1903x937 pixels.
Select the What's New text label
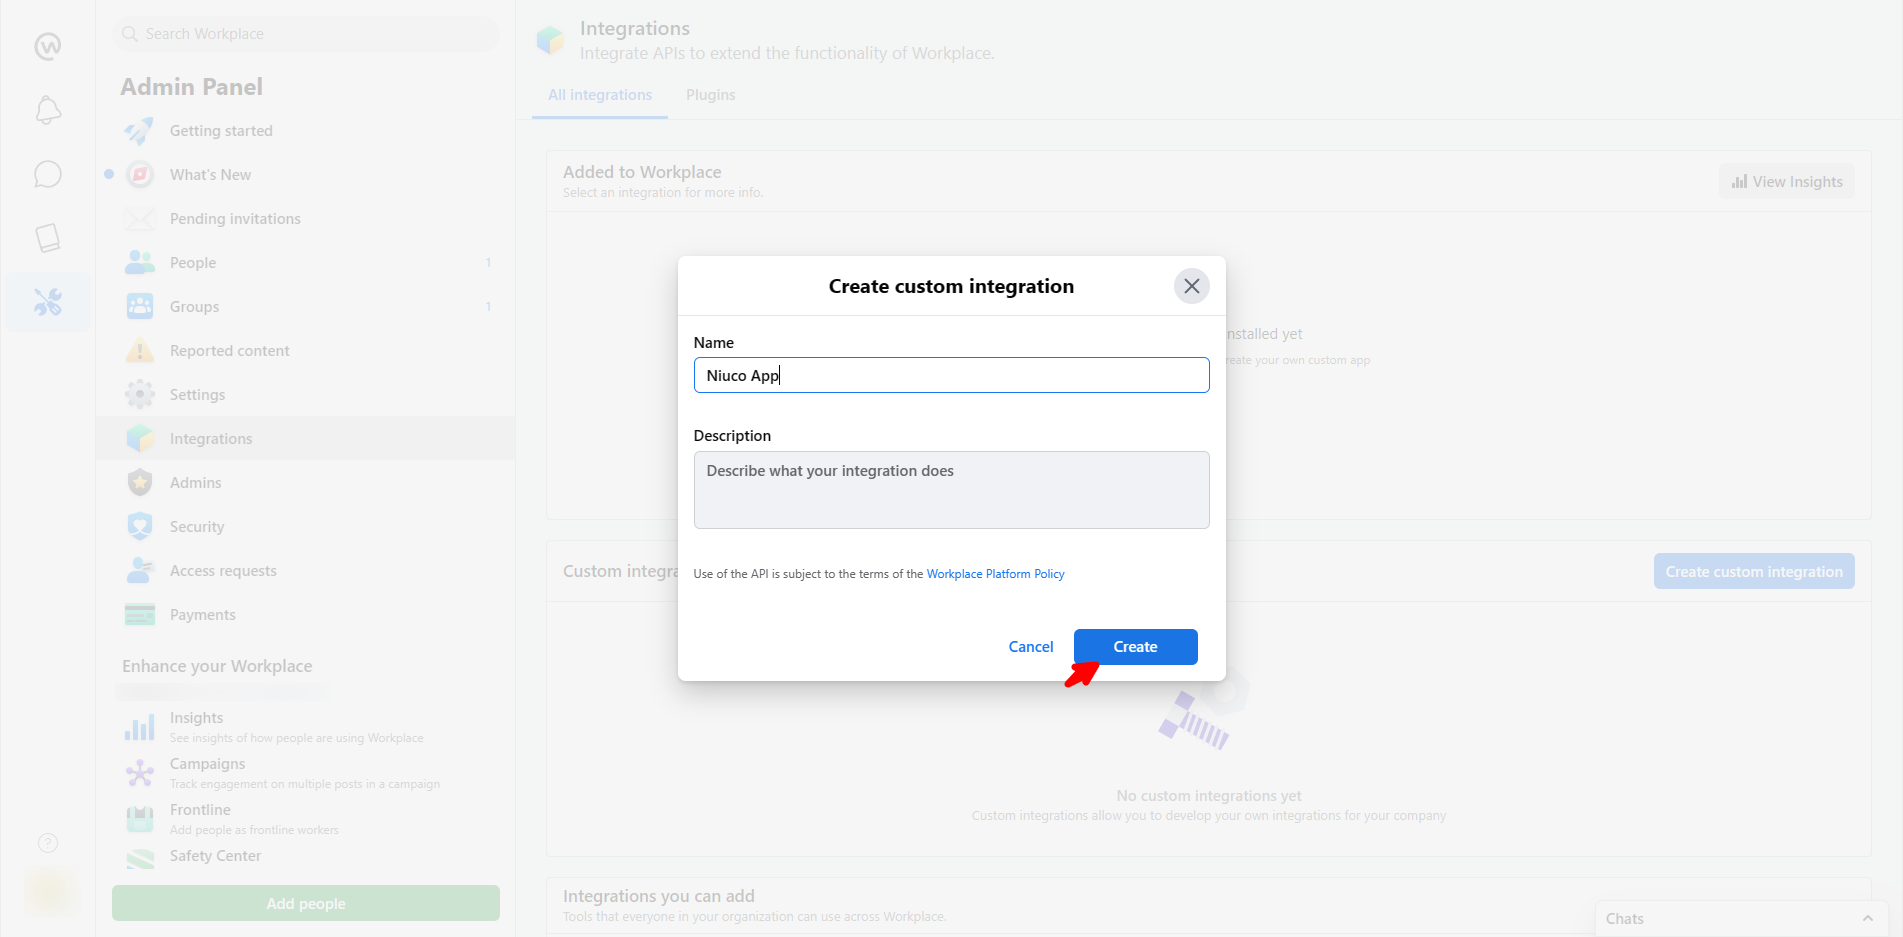tap(210, 175)
